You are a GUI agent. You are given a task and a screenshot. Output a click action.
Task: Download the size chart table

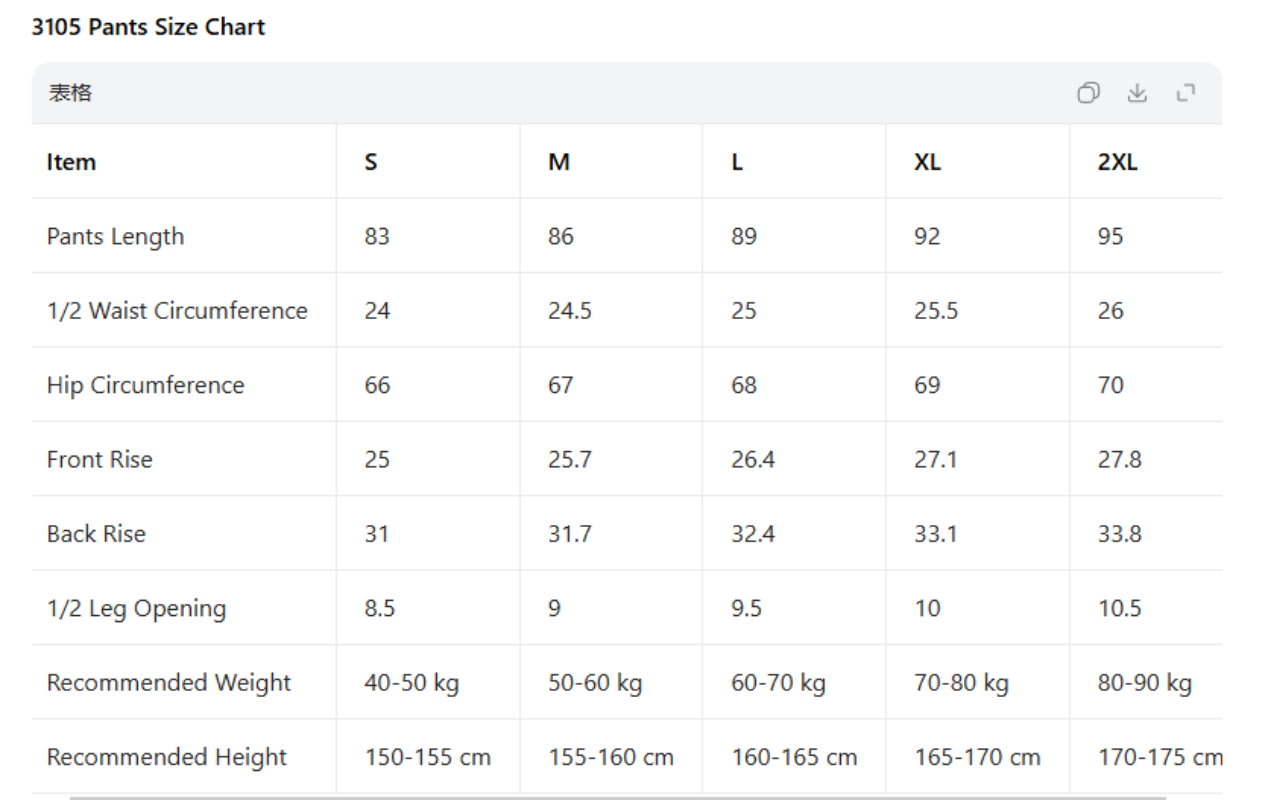click(1137, 93)
